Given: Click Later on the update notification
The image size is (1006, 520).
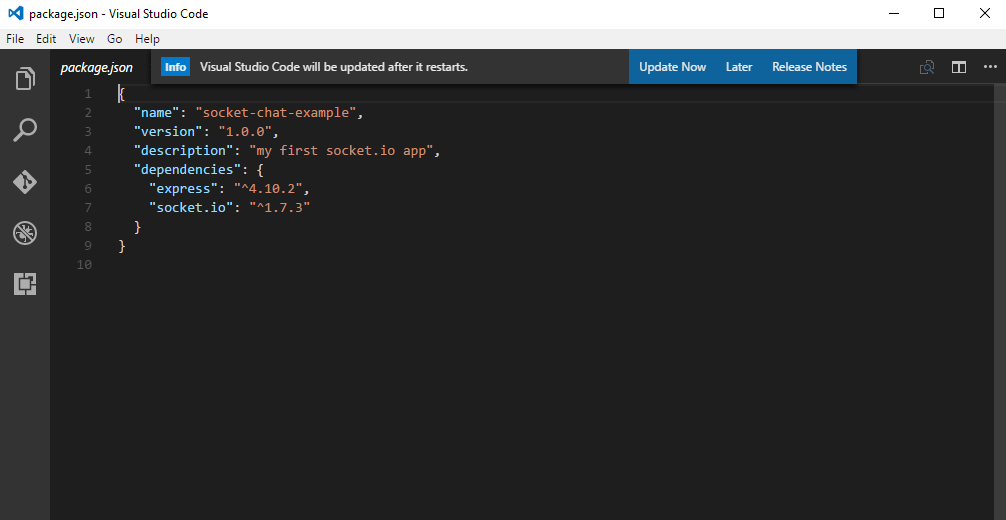Looking at the screenshot, I should 739,67.
